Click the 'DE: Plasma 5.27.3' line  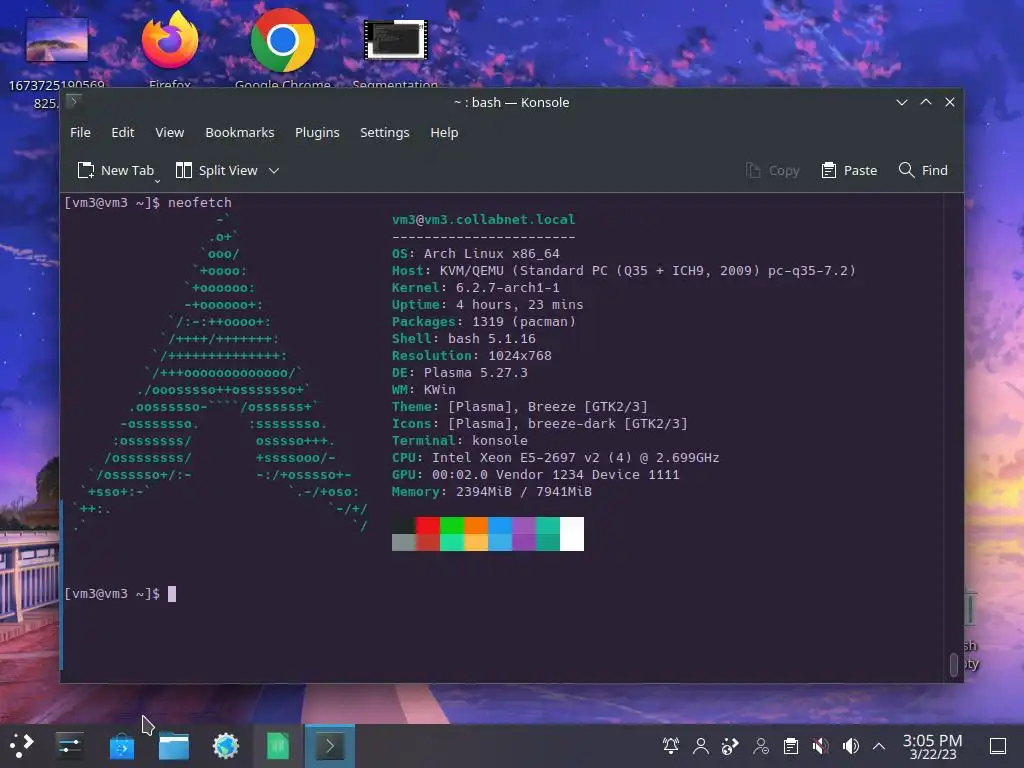[460, 372]
